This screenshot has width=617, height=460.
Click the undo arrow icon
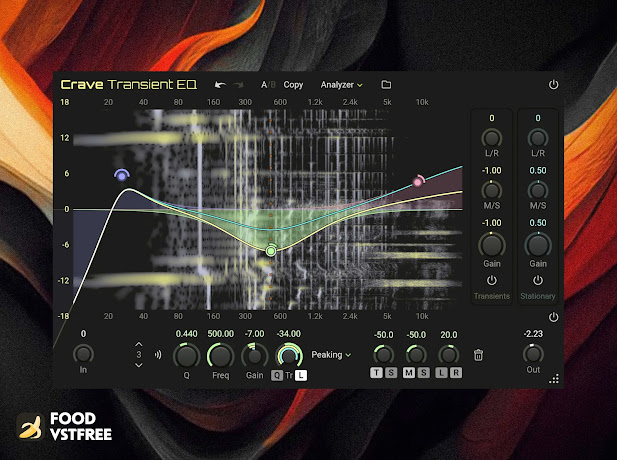pyautogui.click(x=220, y=85)
